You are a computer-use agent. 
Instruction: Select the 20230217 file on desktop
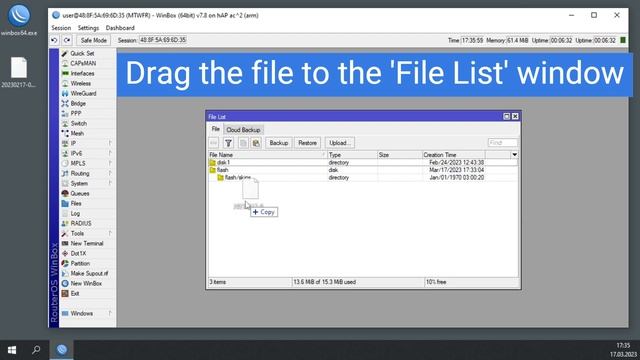pos(19,72)
